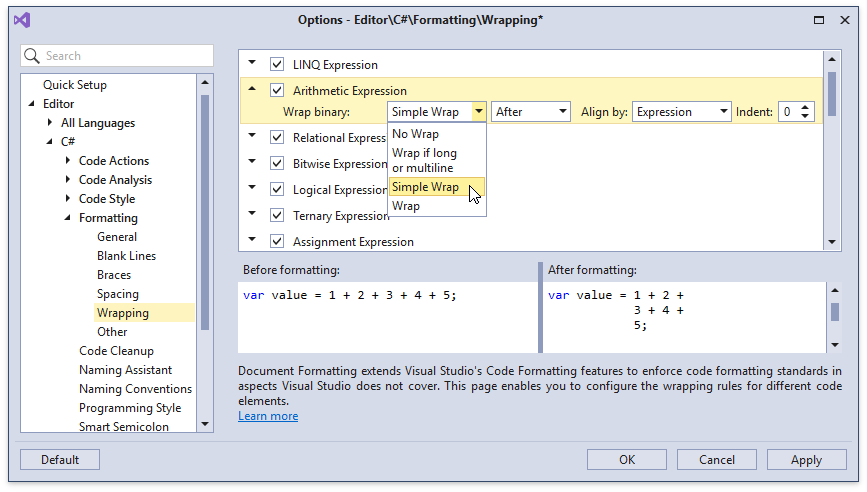867x492 pixels.
Task: Expand the Assignment Expression section
Action: 252,241
